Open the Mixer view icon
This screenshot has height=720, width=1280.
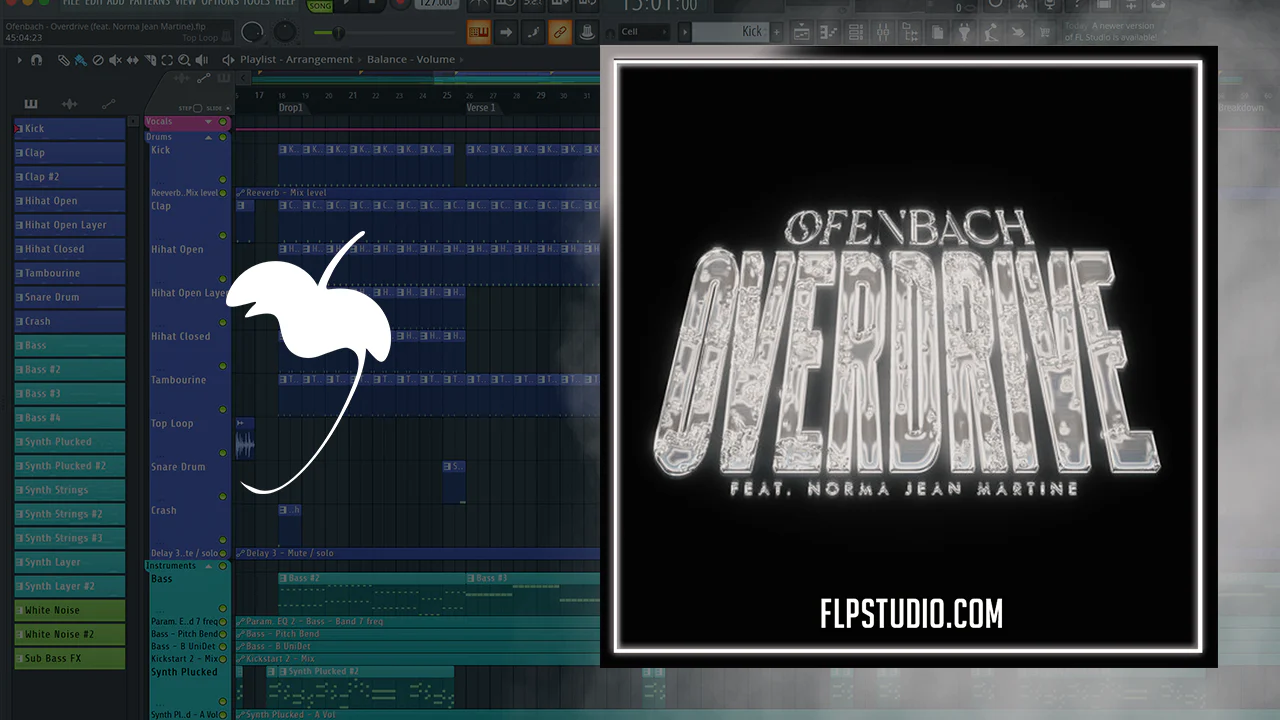(883, 33)
